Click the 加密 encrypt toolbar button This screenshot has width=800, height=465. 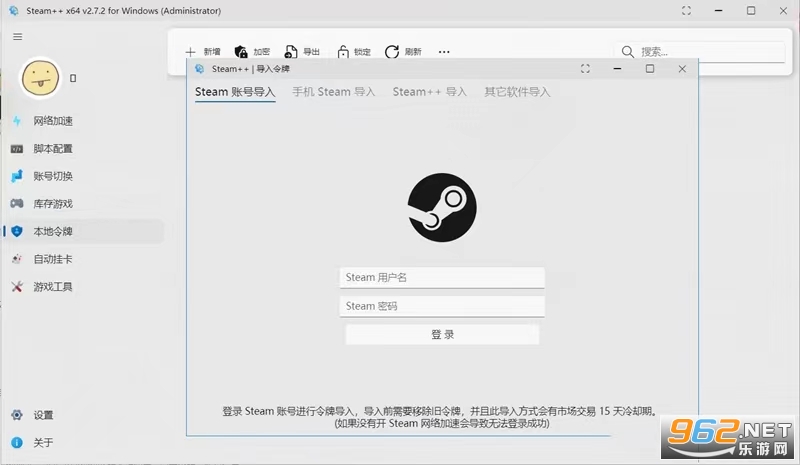252,52
